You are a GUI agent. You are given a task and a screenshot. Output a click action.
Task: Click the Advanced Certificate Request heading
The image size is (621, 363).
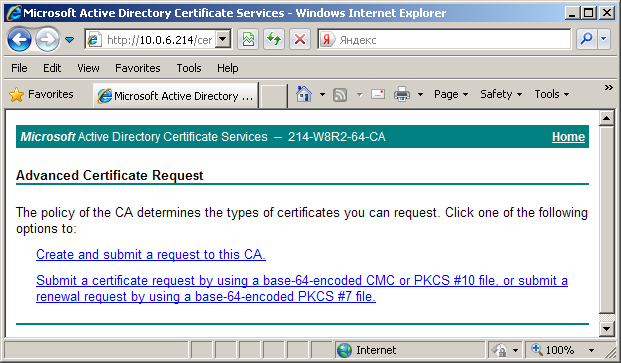(x=110, y=175)
